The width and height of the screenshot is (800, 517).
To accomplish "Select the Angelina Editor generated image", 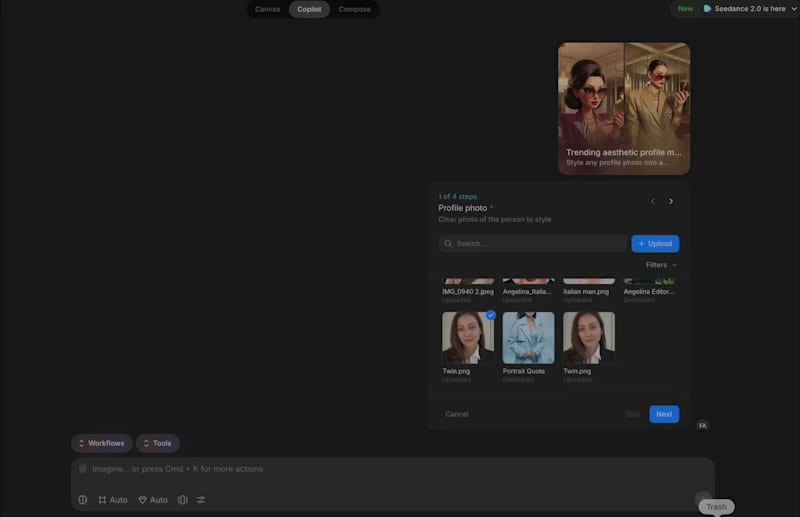I will click(x=649, y=290).
